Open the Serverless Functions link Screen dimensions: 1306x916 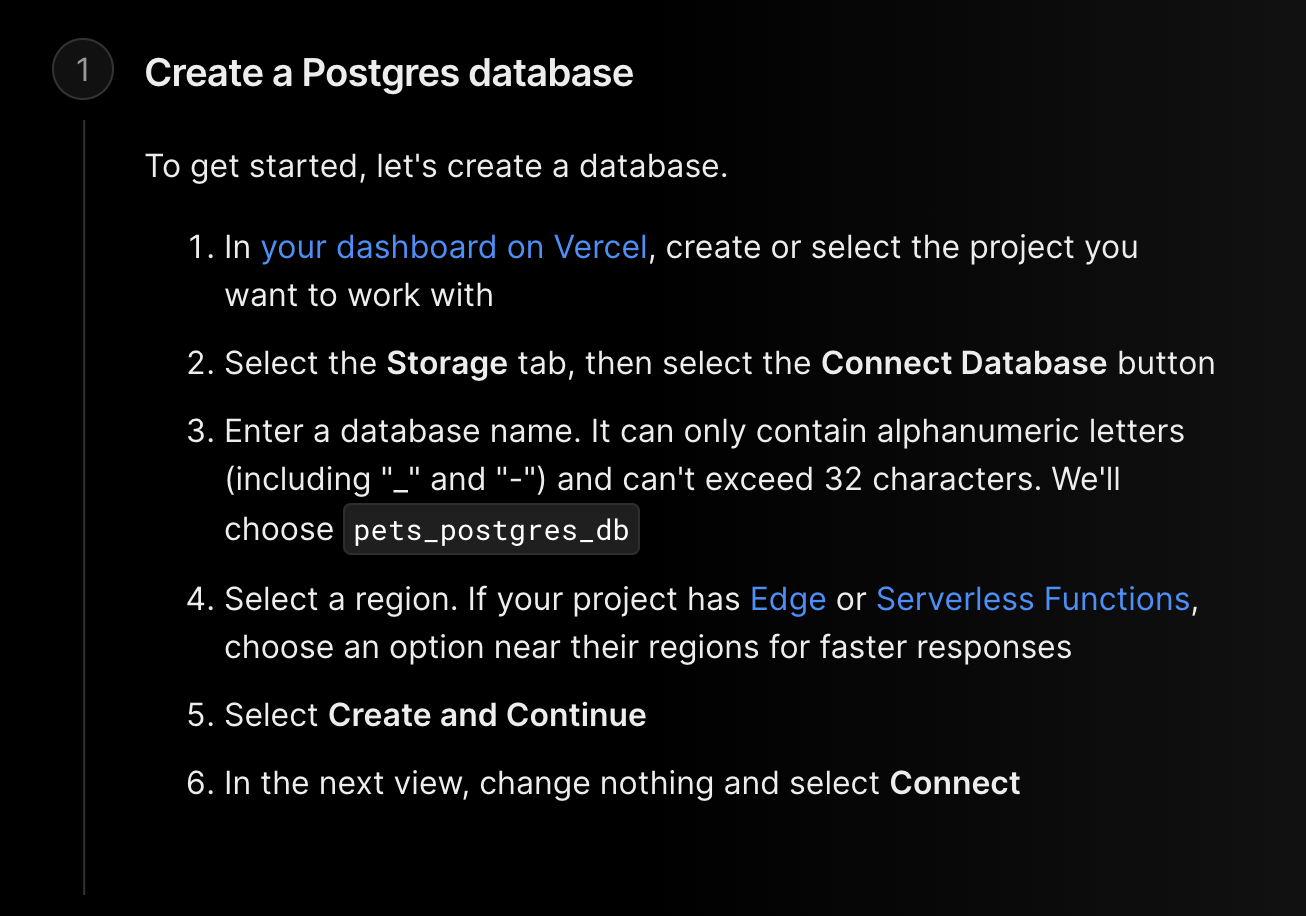pyautogui.click(x=1033, y=599)
